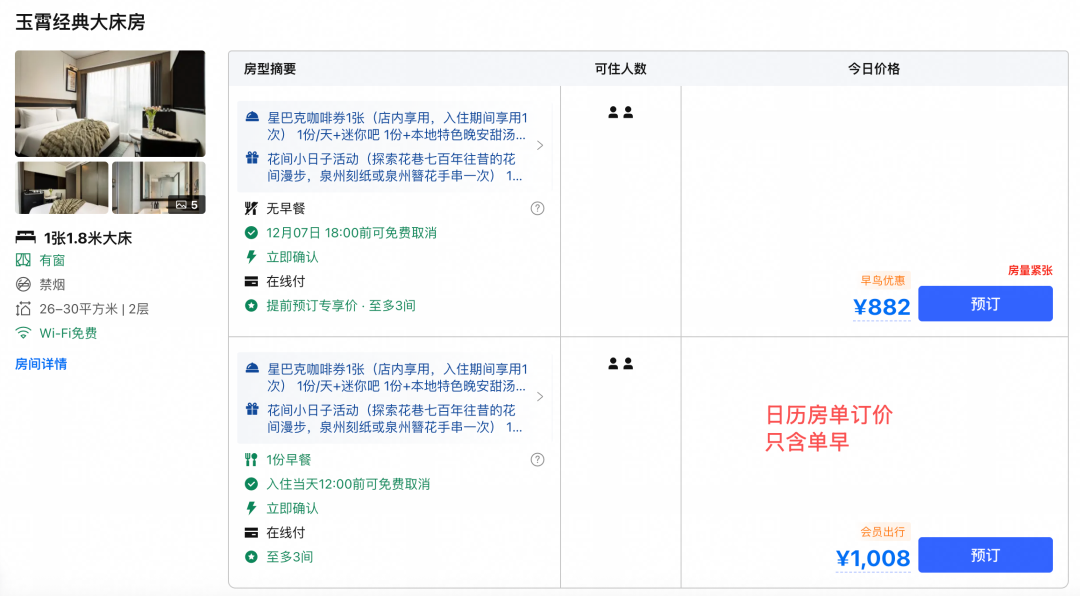This screenshot has width=1080, height=596.
Task: Click the 可住人数 column header
Action: (621, 69)
